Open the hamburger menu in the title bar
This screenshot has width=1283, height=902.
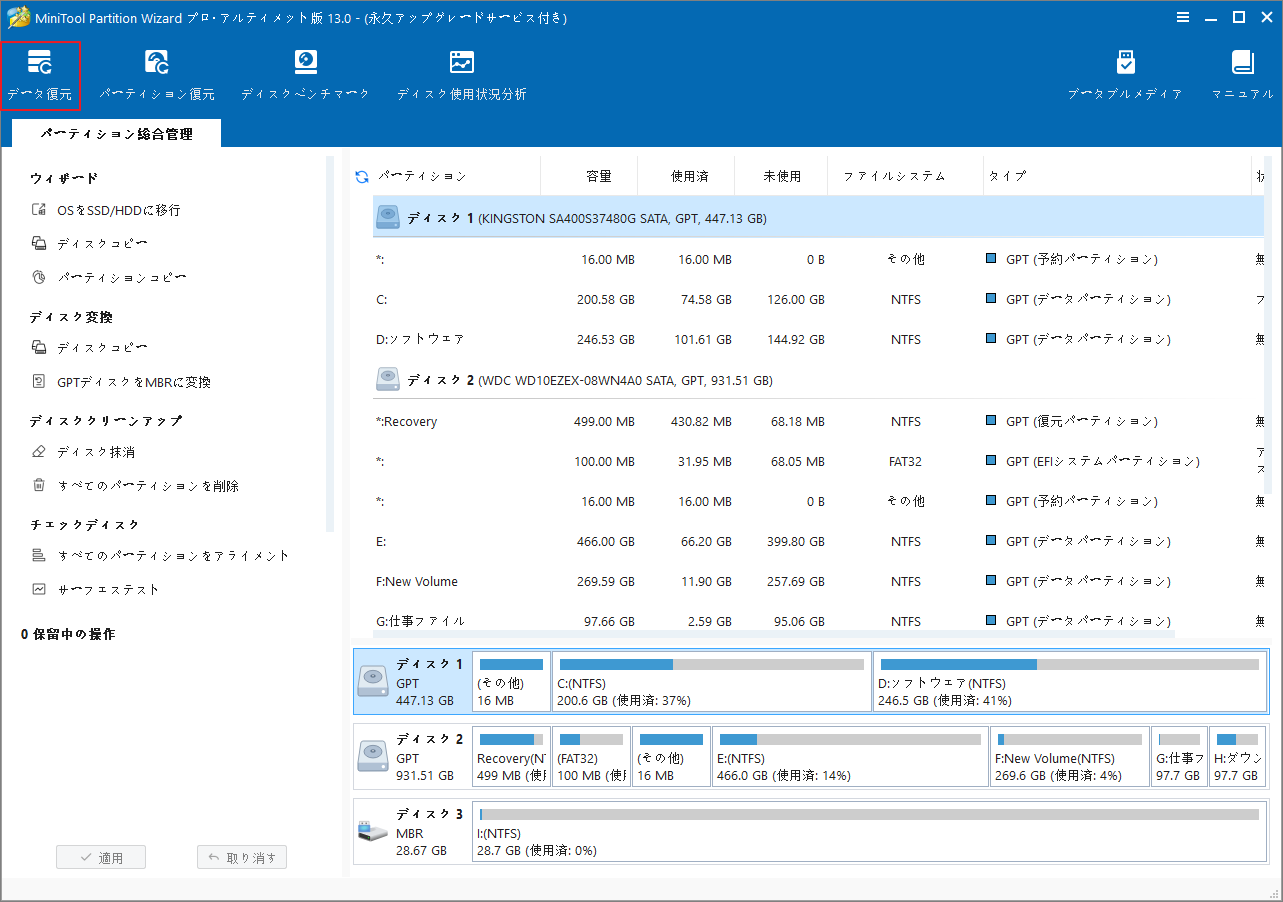point(1183,17)
